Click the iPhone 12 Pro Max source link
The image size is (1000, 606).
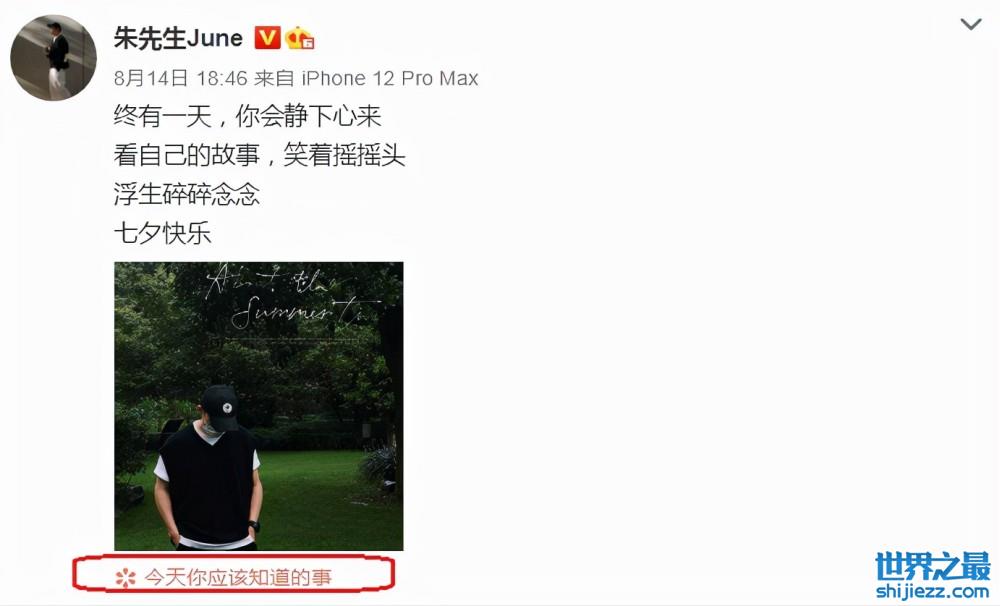coord(390,78)
